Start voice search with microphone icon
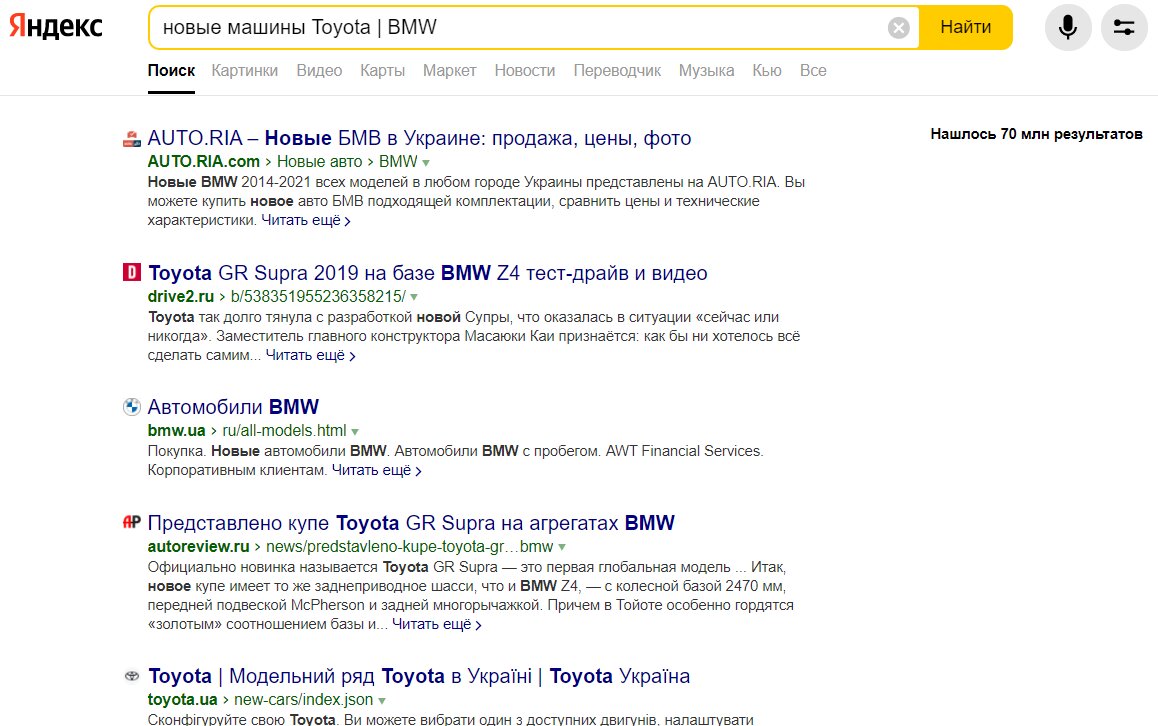1158x726 pixels. [1067, 27]
